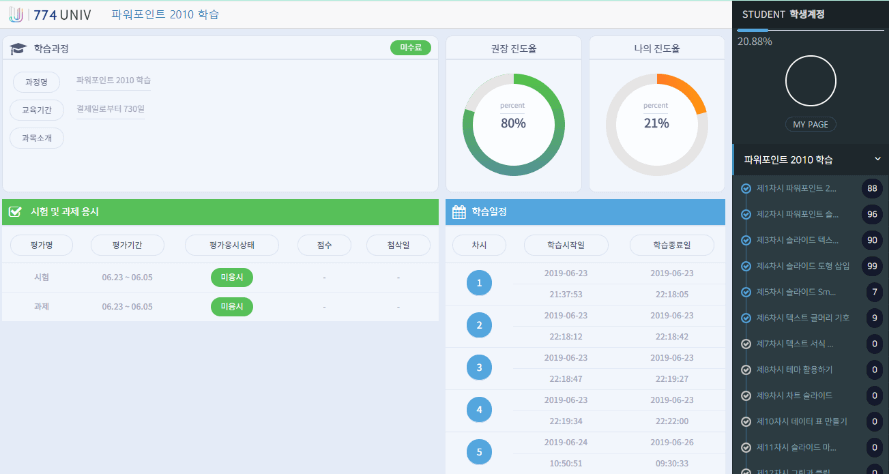Image resolution: width=889 pixels, height=474 pixels.
Task: Collapse the 파워포인트 2010 학습 sidebar chevron
Action: [x=877, y=159]
